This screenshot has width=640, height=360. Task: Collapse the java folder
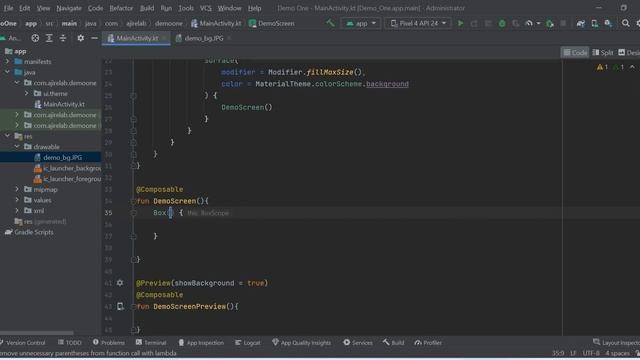[7, 72]
